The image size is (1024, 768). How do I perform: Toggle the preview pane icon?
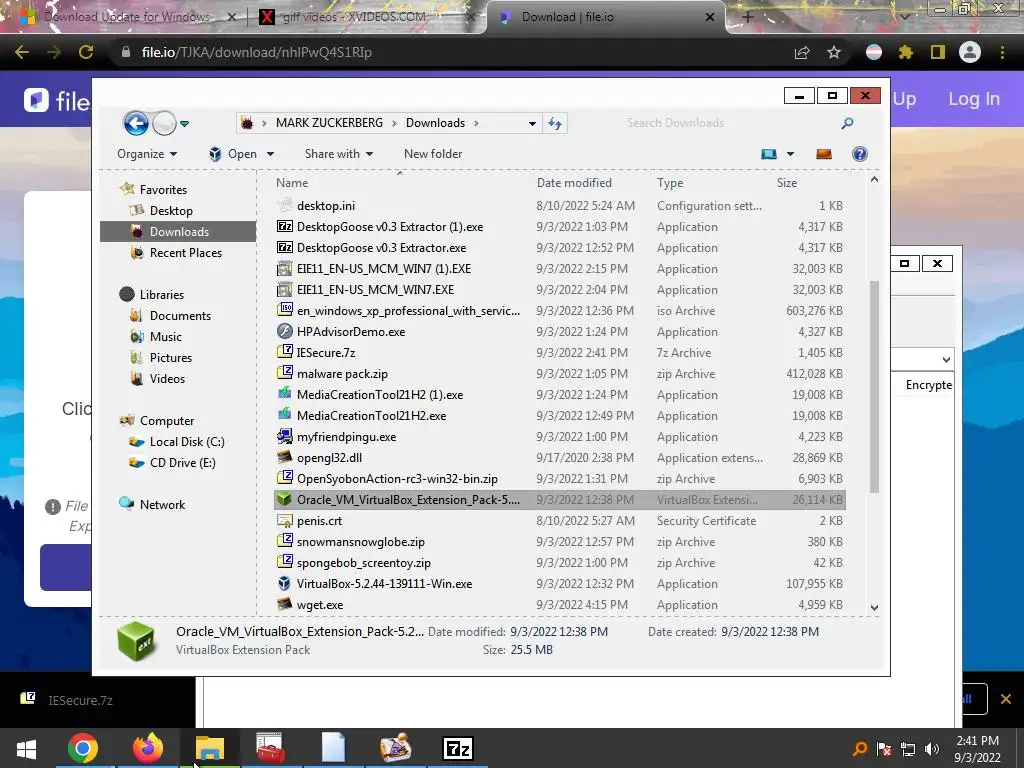click(x=824, y=154)
